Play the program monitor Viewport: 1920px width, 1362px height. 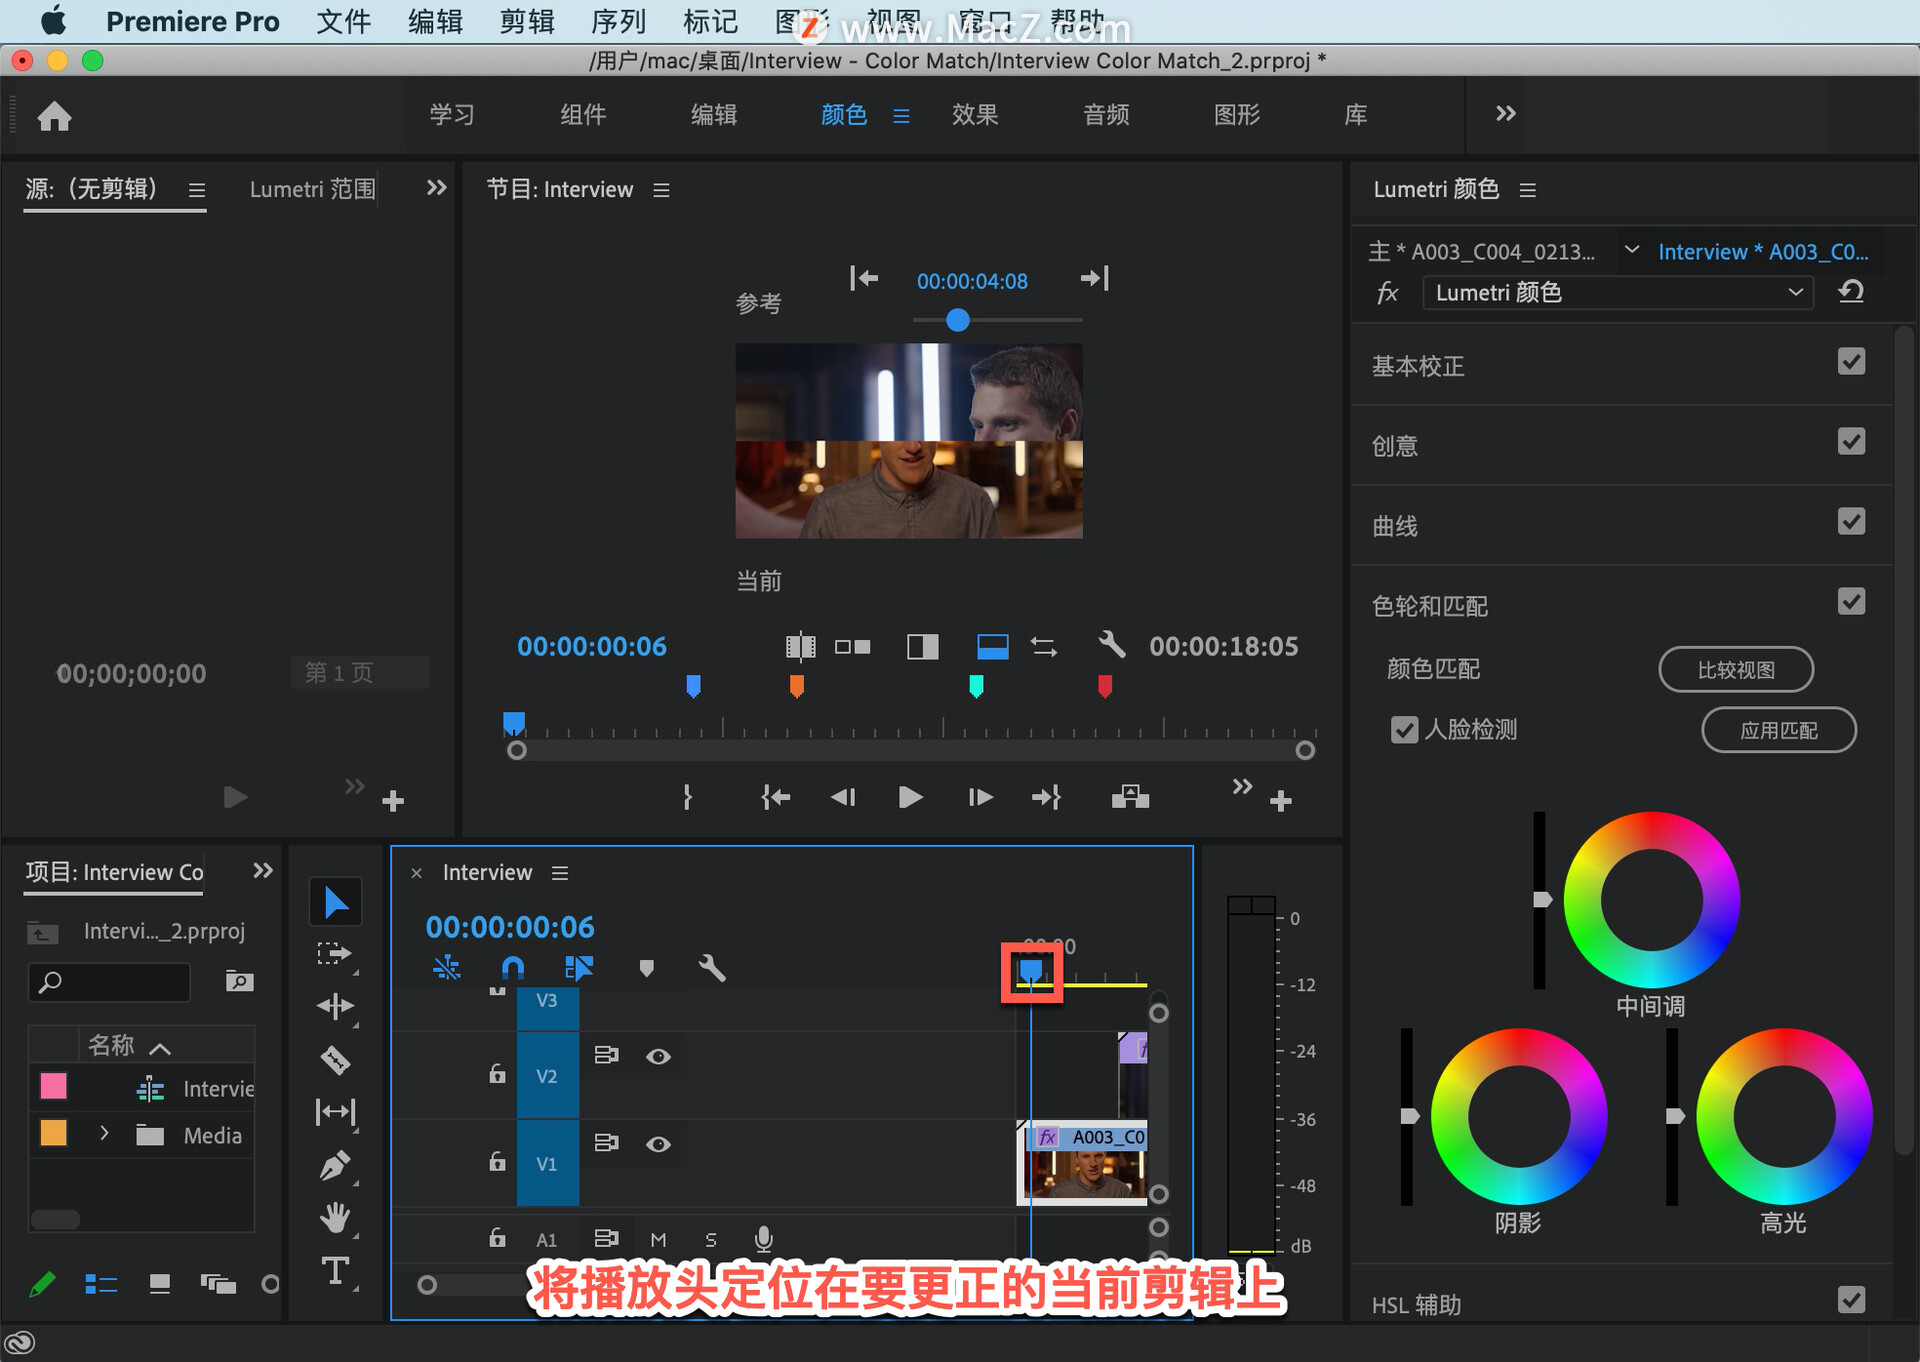(x=909, y=797)
